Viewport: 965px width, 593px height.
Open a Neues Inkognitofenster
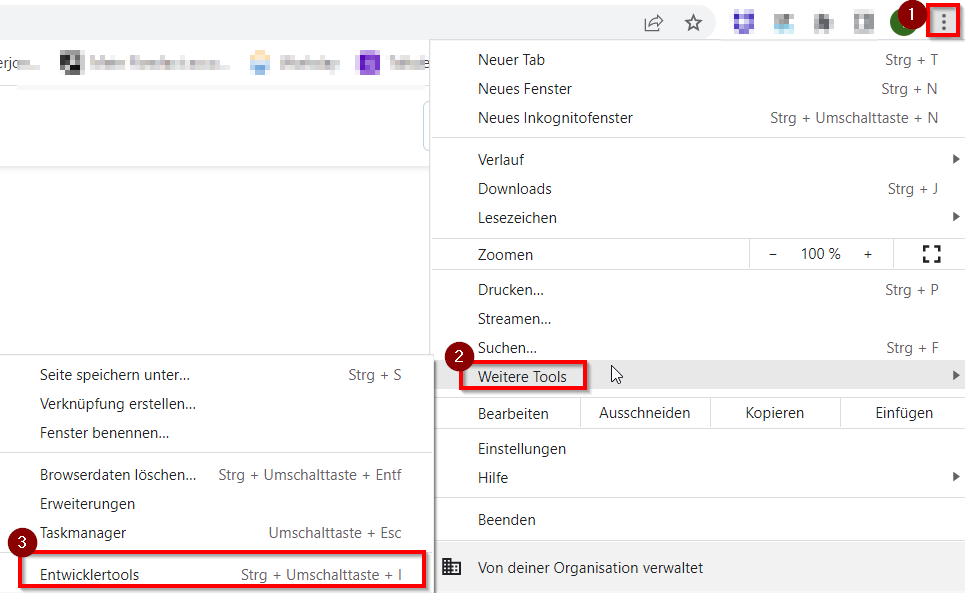555,118
